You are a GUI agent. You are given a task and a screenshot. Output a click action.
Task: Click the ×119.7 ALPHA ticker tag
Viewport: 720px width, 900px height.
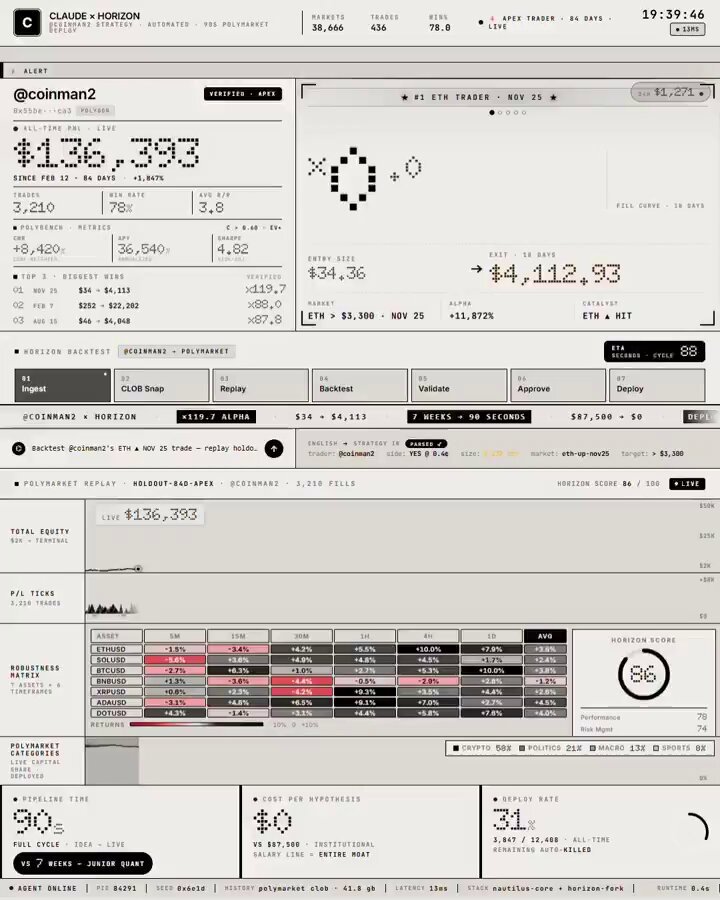216,417
